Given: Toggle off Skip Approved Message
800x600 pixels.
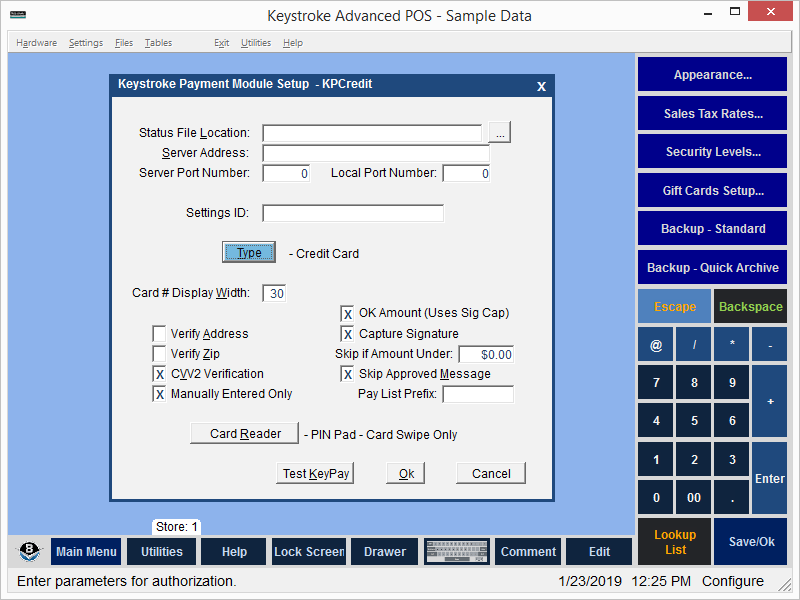Looking at the screenshot, I should [x=349, y=373].
